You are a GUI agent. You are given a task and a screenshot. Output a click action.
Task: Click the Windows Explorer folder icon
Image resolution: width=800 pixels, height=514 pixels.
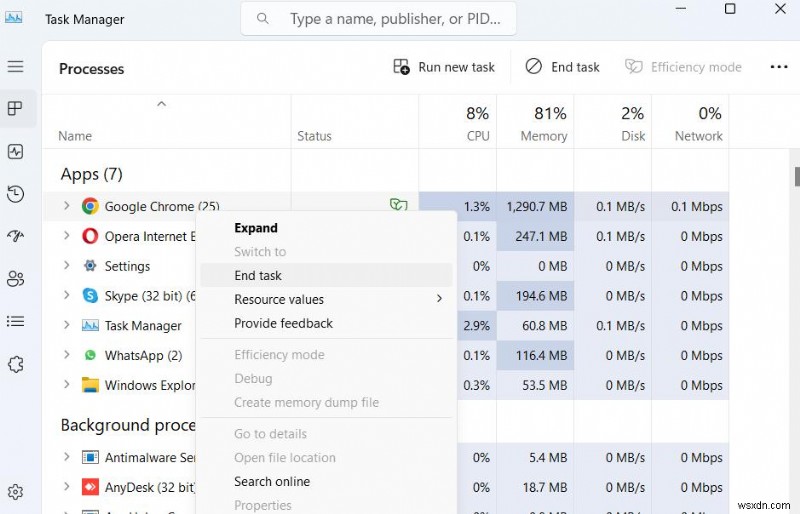tap(90, 385)
